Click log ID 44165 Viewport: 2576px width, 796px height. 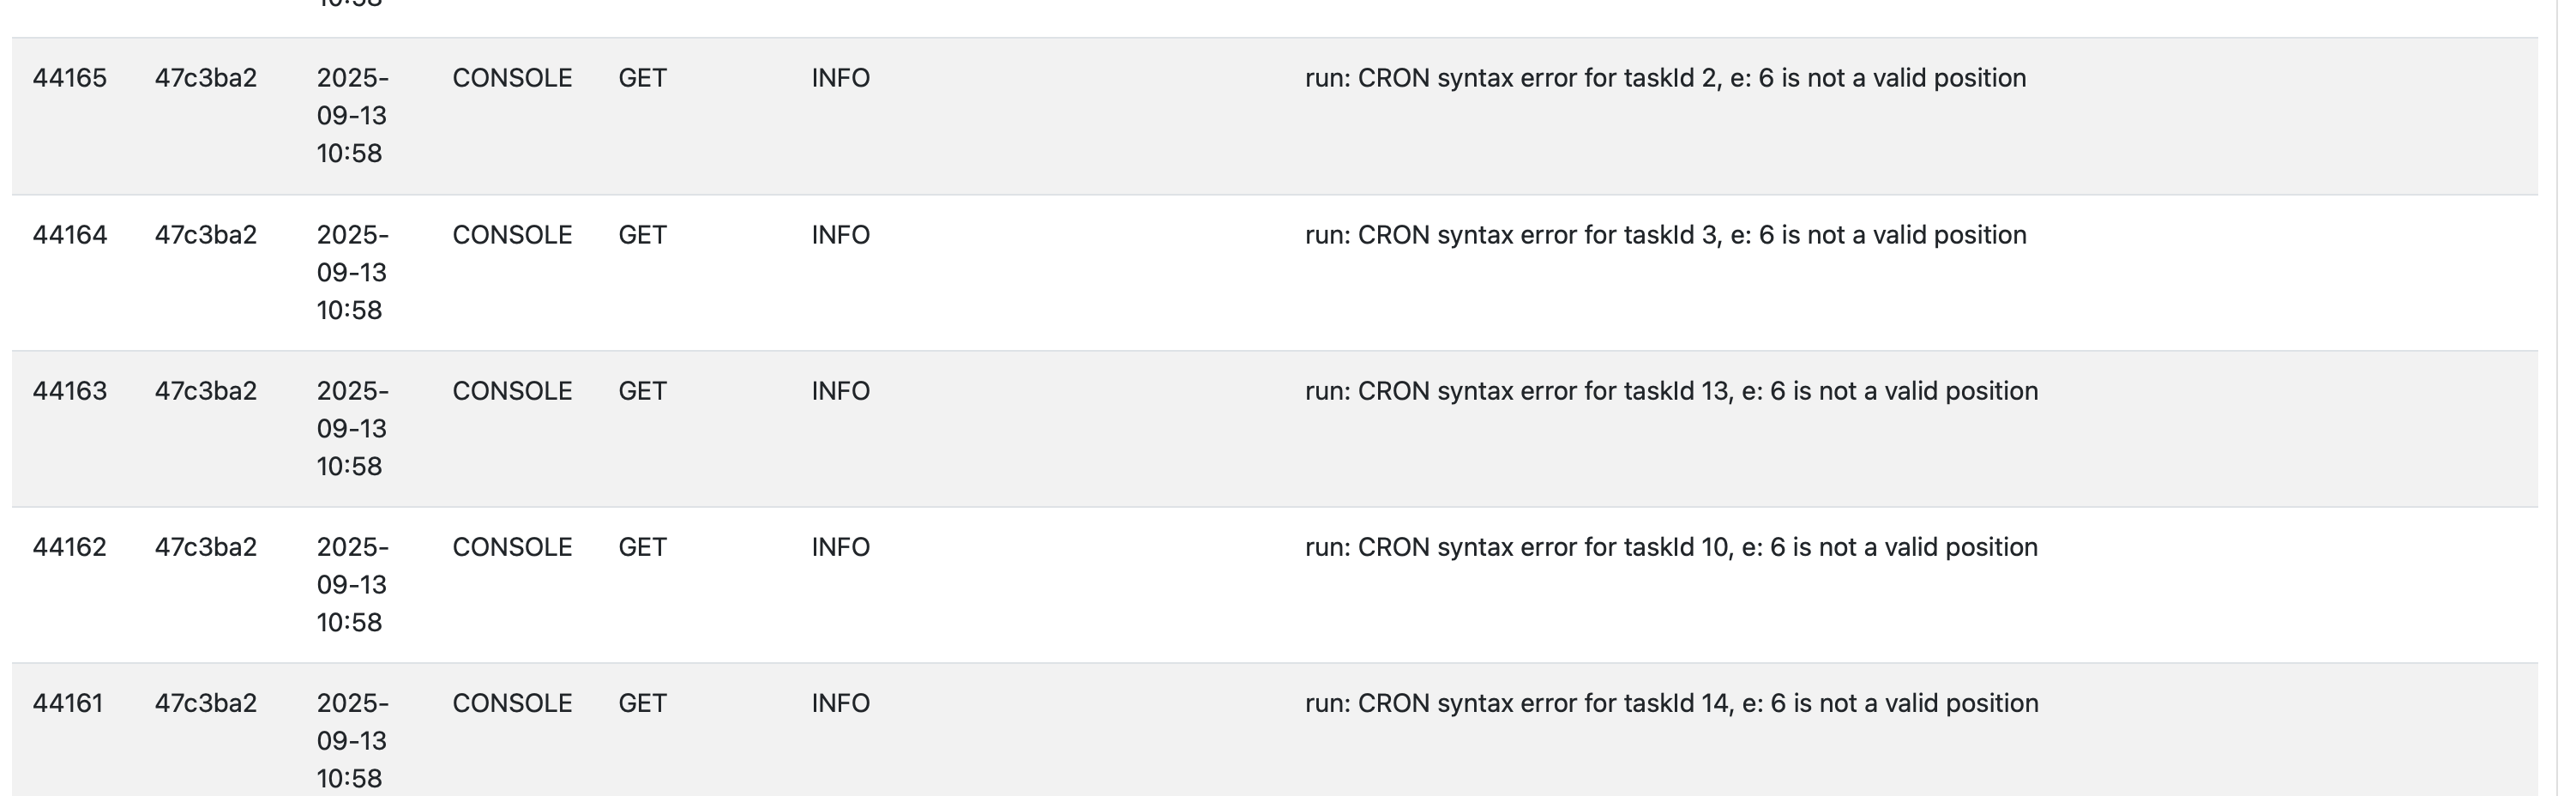coord(69,78)
